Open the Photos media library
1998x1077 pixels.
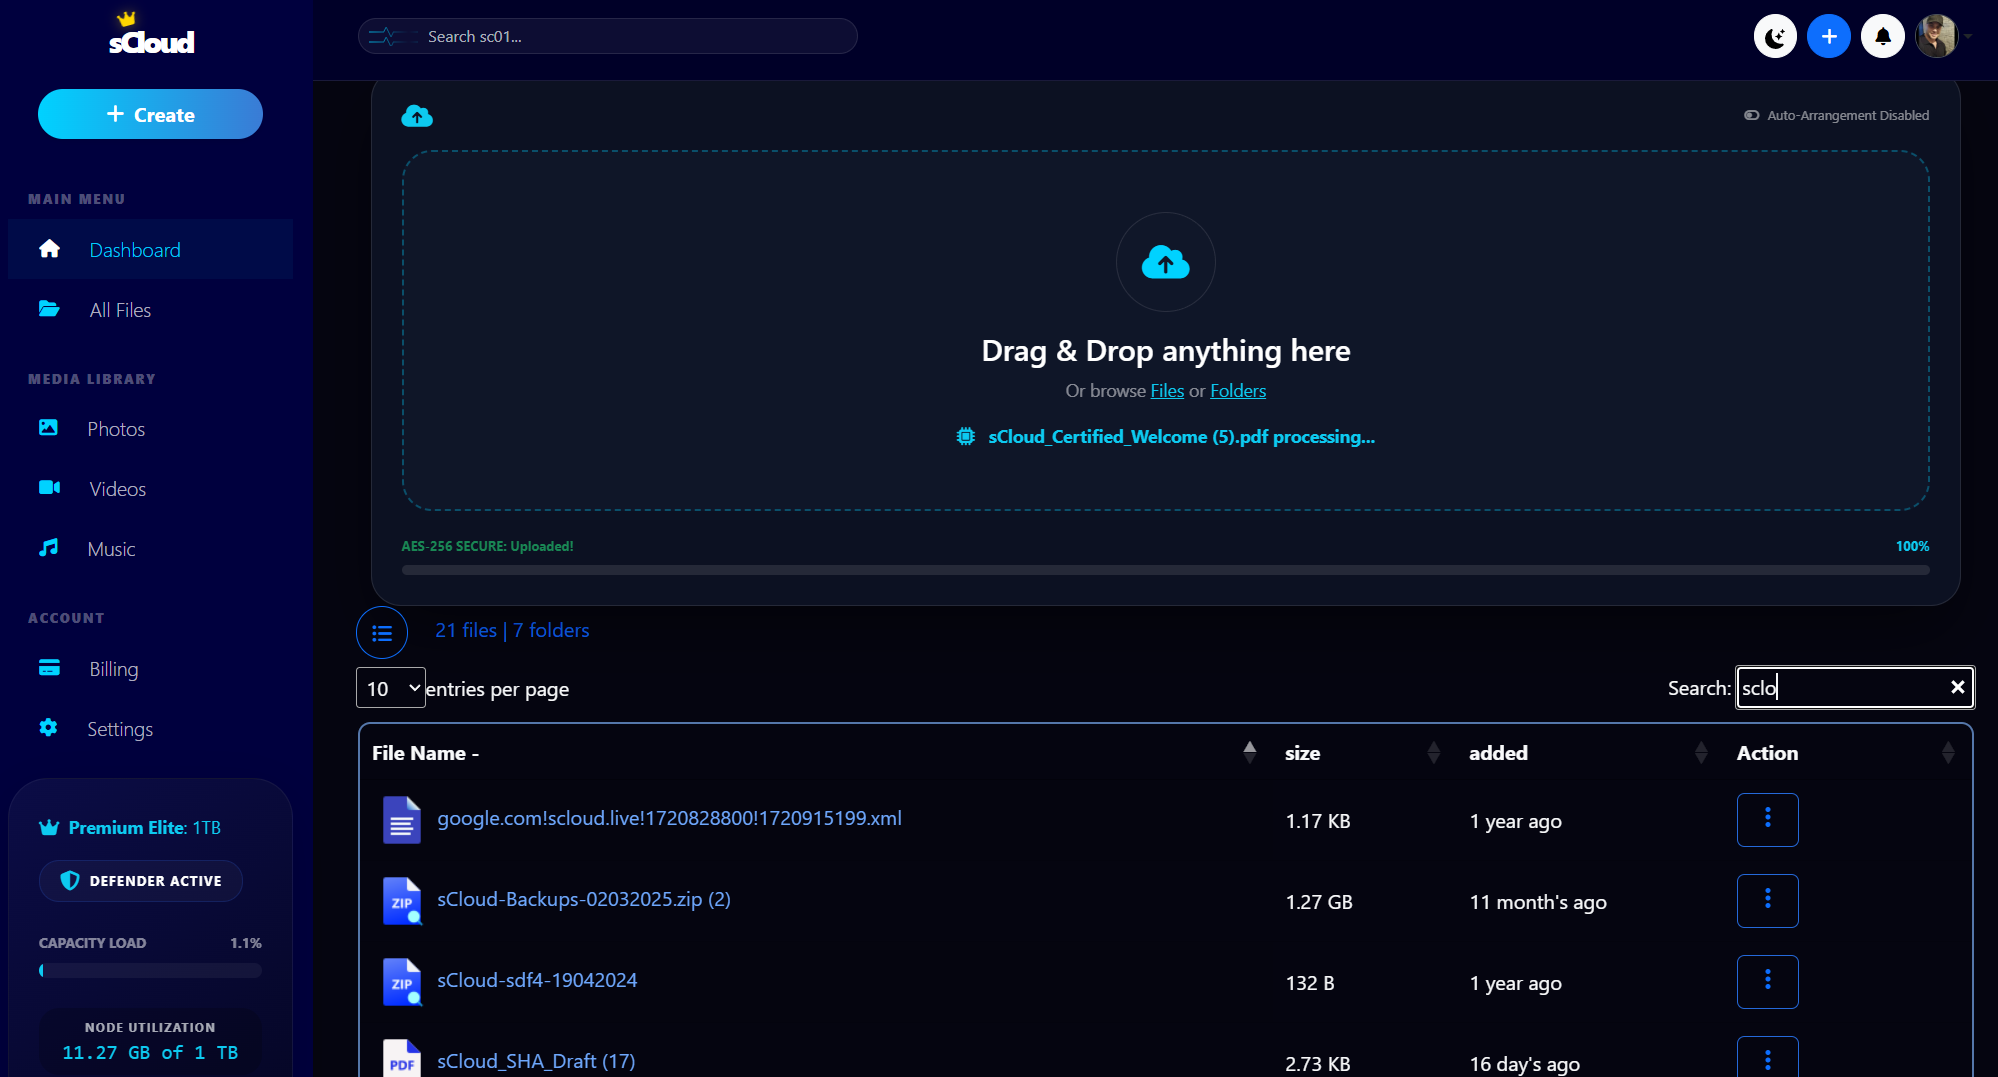[x=116, y=428]
